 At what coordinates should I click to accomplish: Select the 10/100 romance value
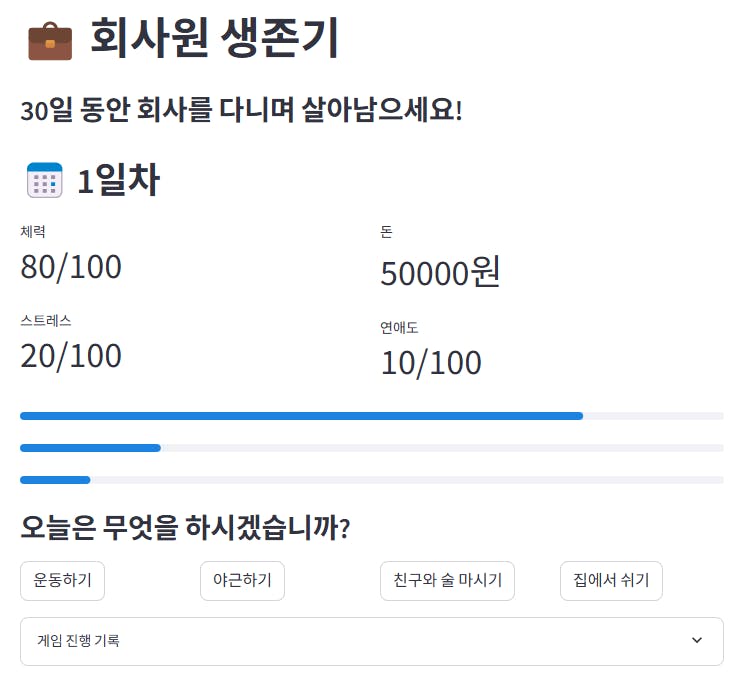pos(431,363)
